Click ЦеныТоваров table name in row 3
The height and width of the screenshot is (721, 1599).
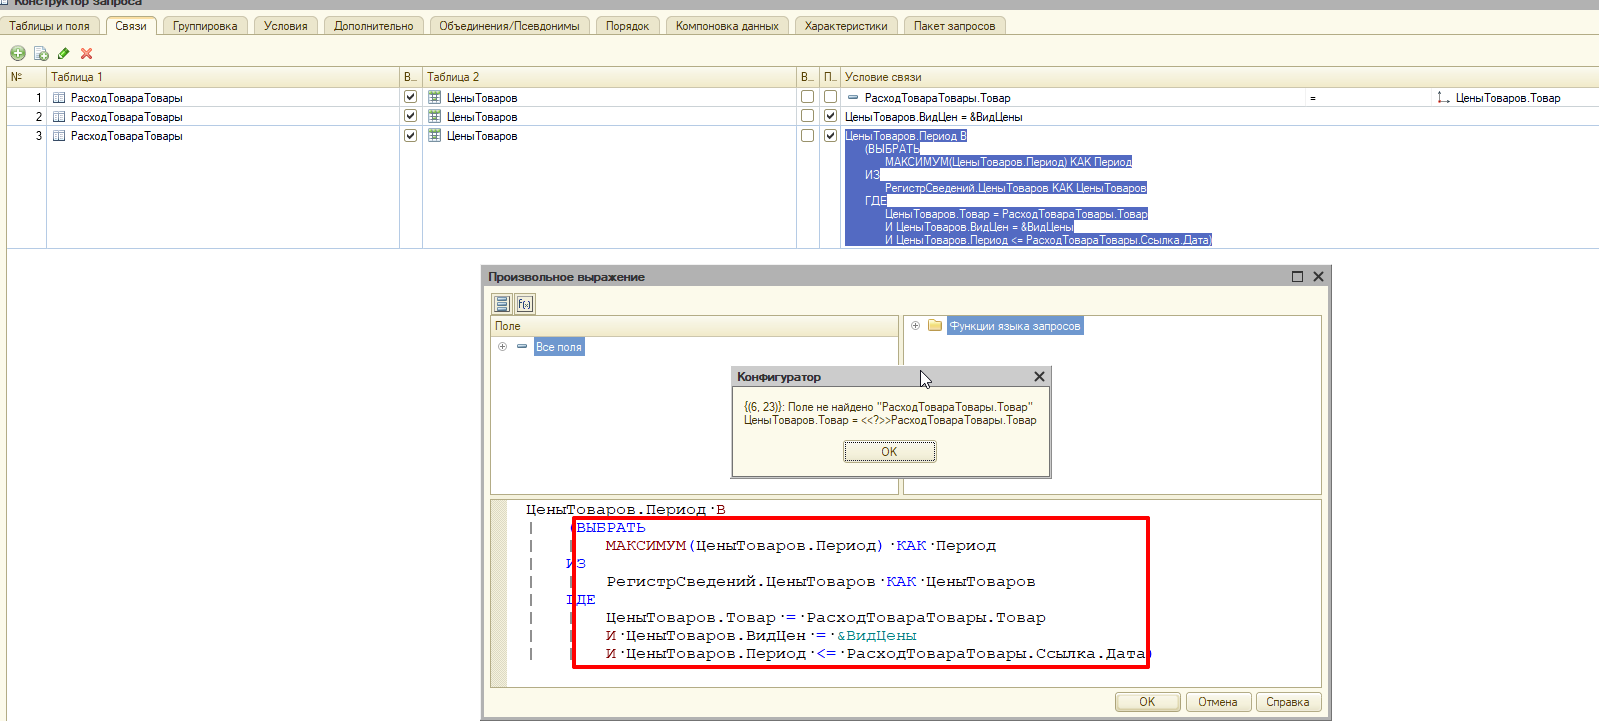click(x=482, y=136)
